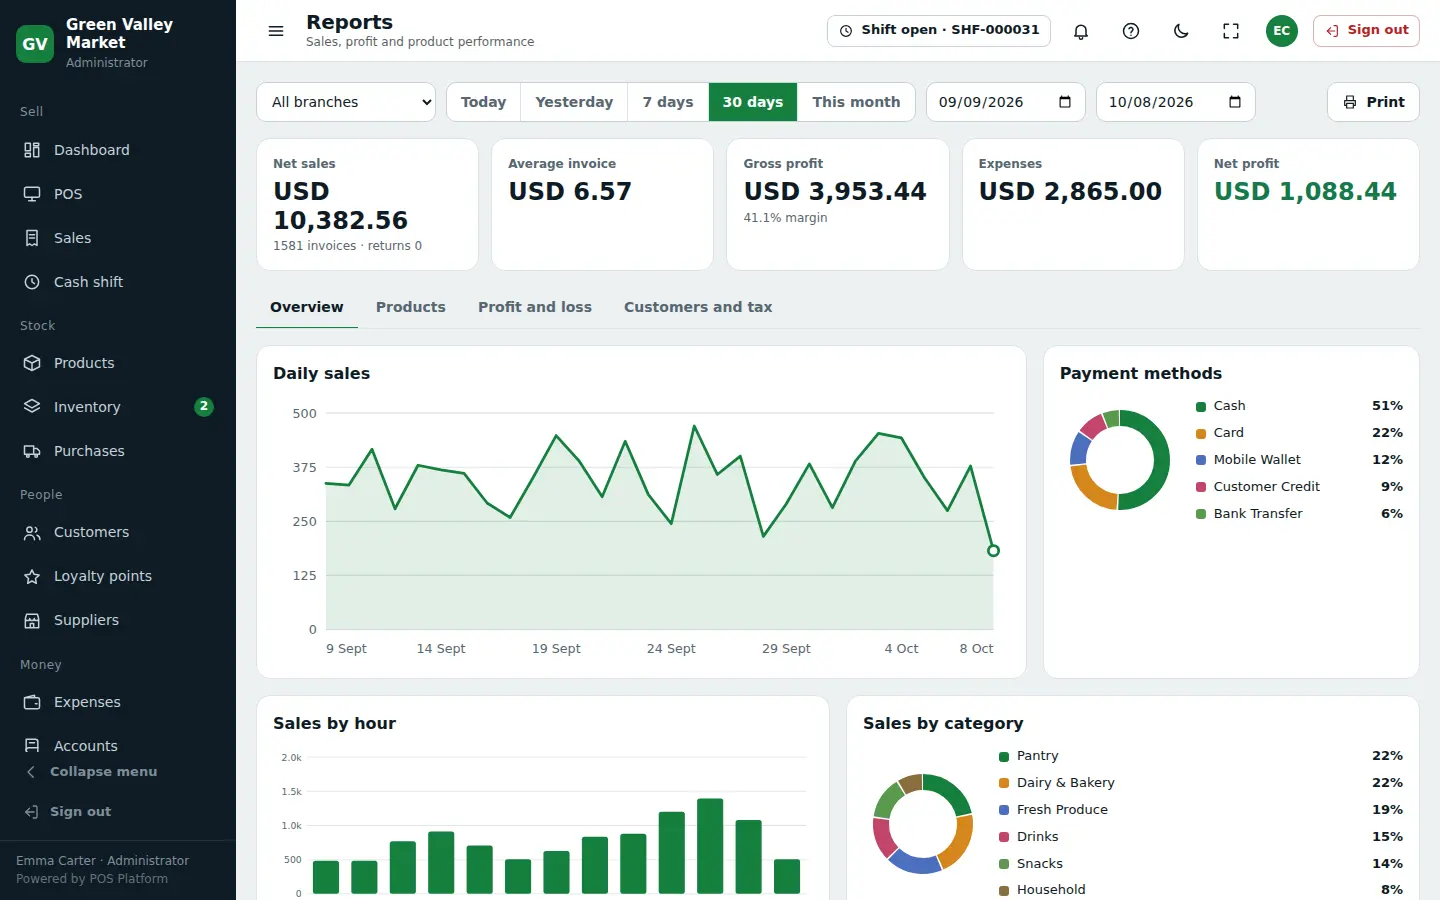The height and width of the screenshot is (900, 1440).
Task: Select the Yesterday range
Action: (574, 102)
